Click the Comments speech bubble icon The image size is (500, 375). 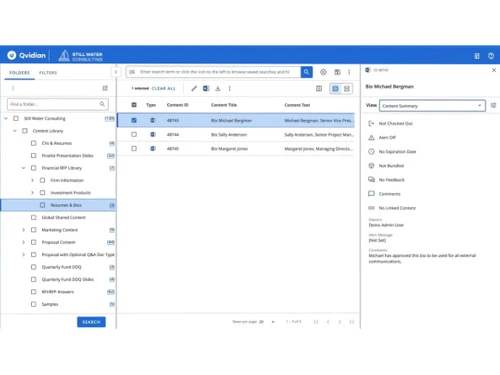click(x=371, y=194)
